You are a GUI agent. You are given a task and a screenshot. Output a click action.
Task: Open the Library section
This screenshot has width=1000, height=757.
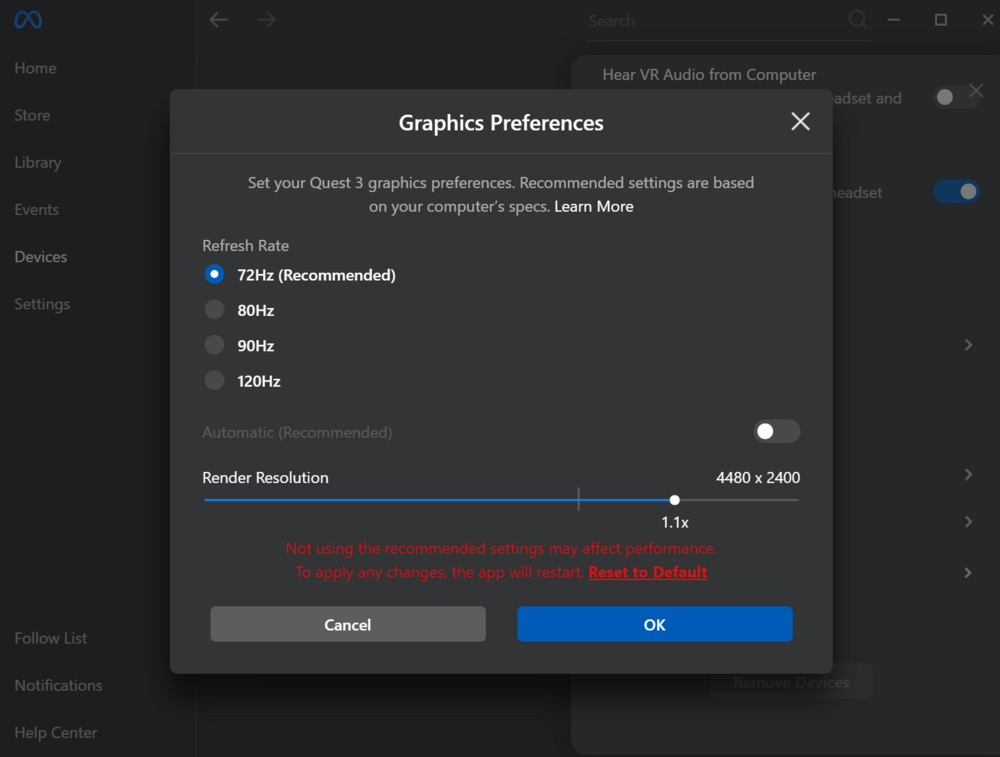click(38, 163)
